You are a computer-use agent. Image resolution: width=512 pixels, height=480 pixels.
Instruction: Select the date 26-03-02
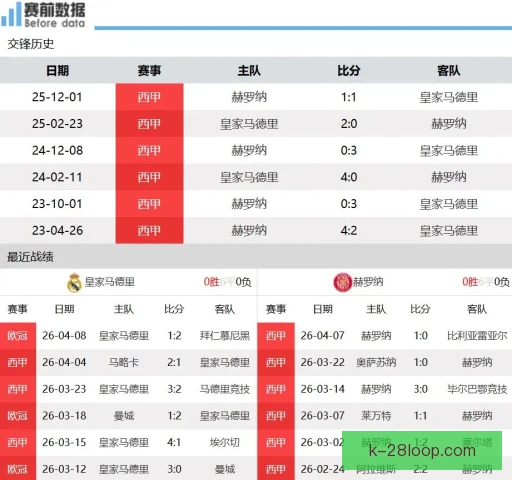coord(322,442)
